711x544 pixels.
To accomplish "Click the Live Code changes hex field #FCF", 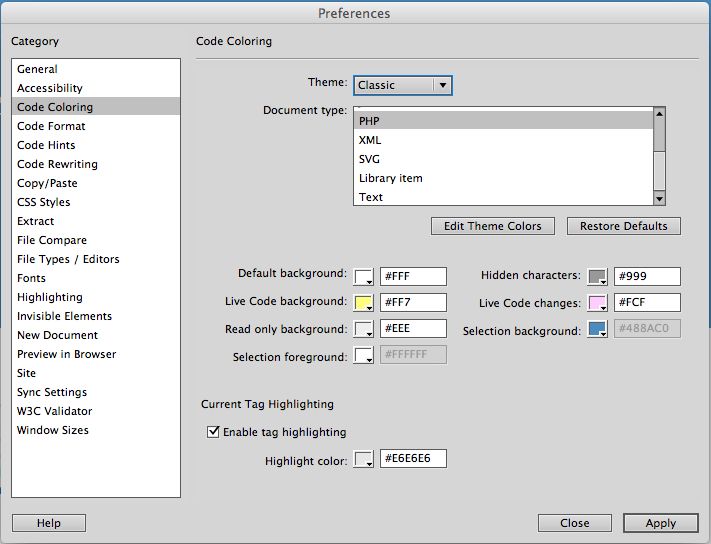I will 647,302.
